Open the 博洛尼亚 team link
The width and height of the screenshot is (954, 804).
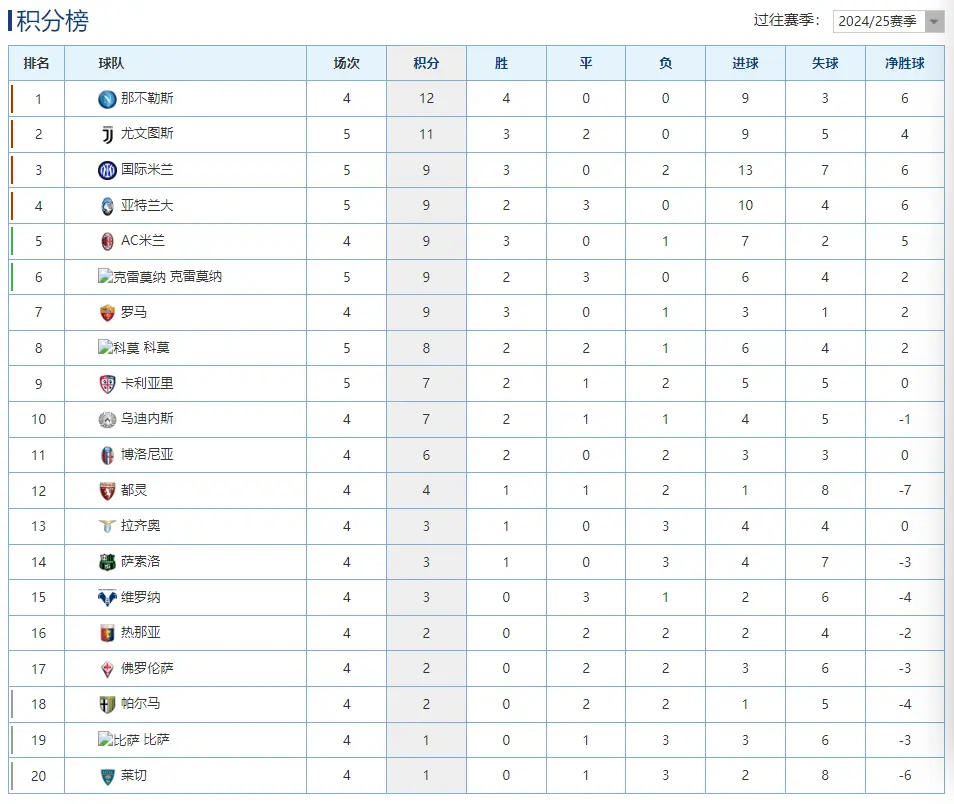[x=147, y=454]
